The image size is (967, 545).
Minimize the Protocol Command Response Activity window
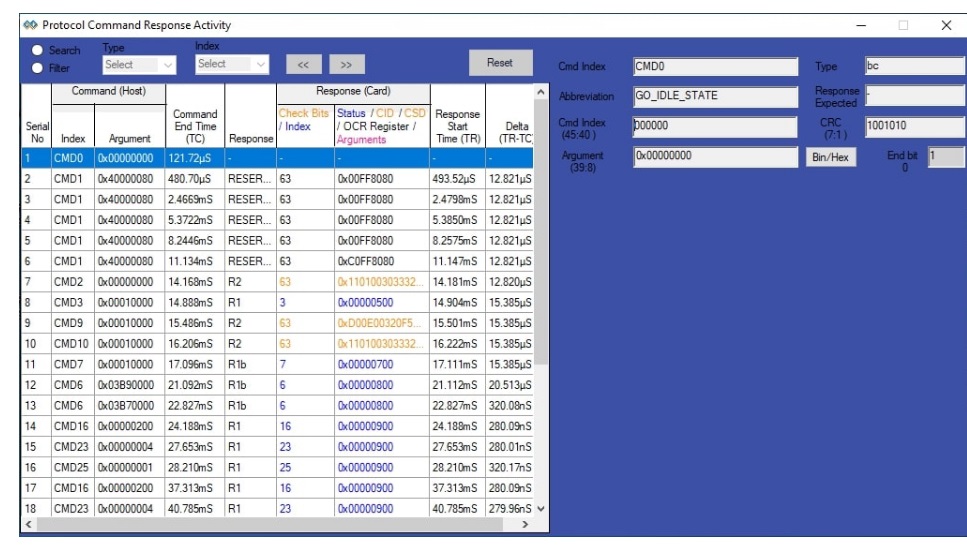pos(861,25)
